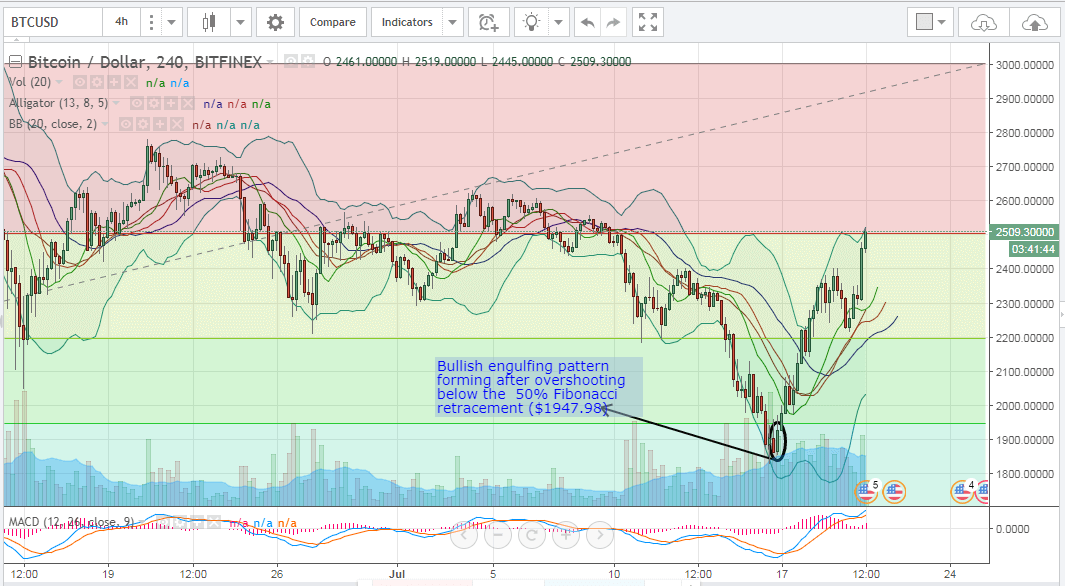Hide the BB (20, close, 2) indicator

coord(126,124)
